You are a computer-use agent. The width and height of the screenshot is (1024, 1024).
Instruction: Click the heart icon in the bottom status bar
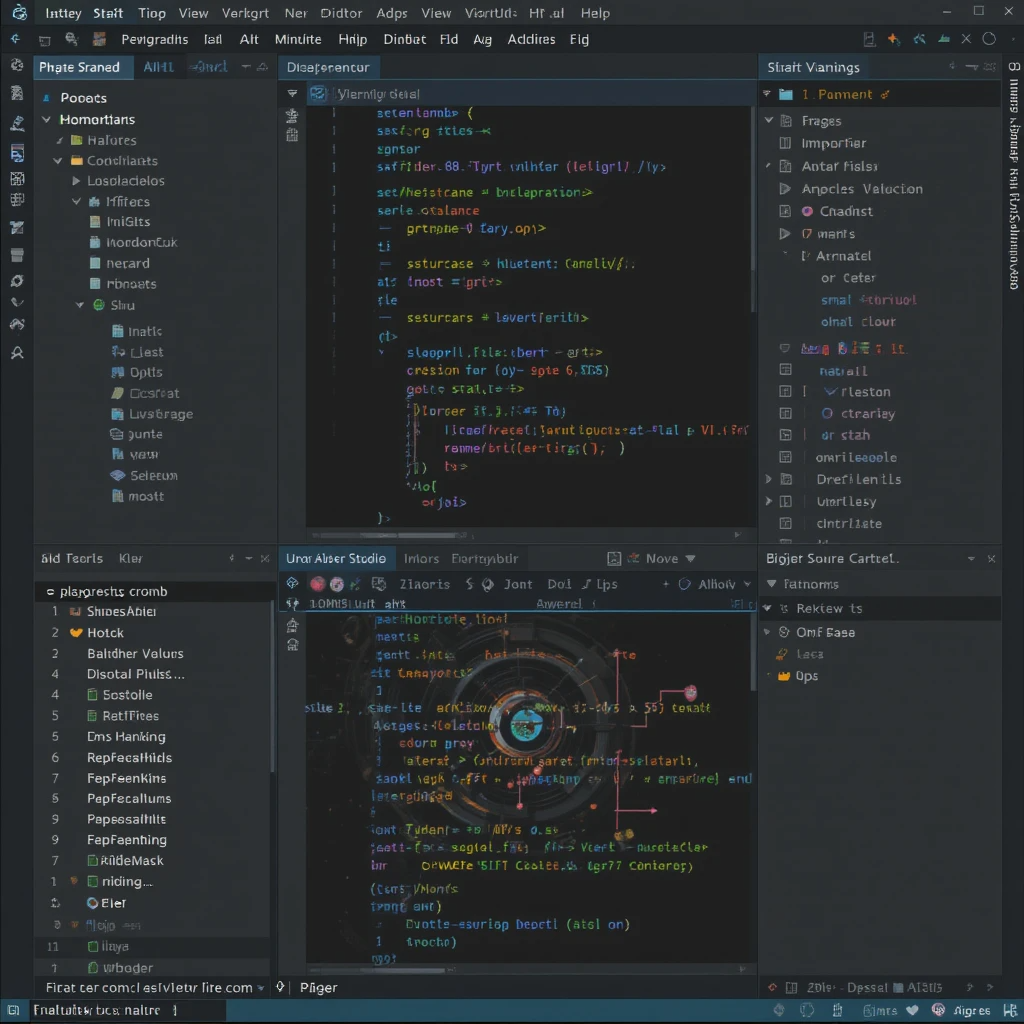[x=913, y=1011]
